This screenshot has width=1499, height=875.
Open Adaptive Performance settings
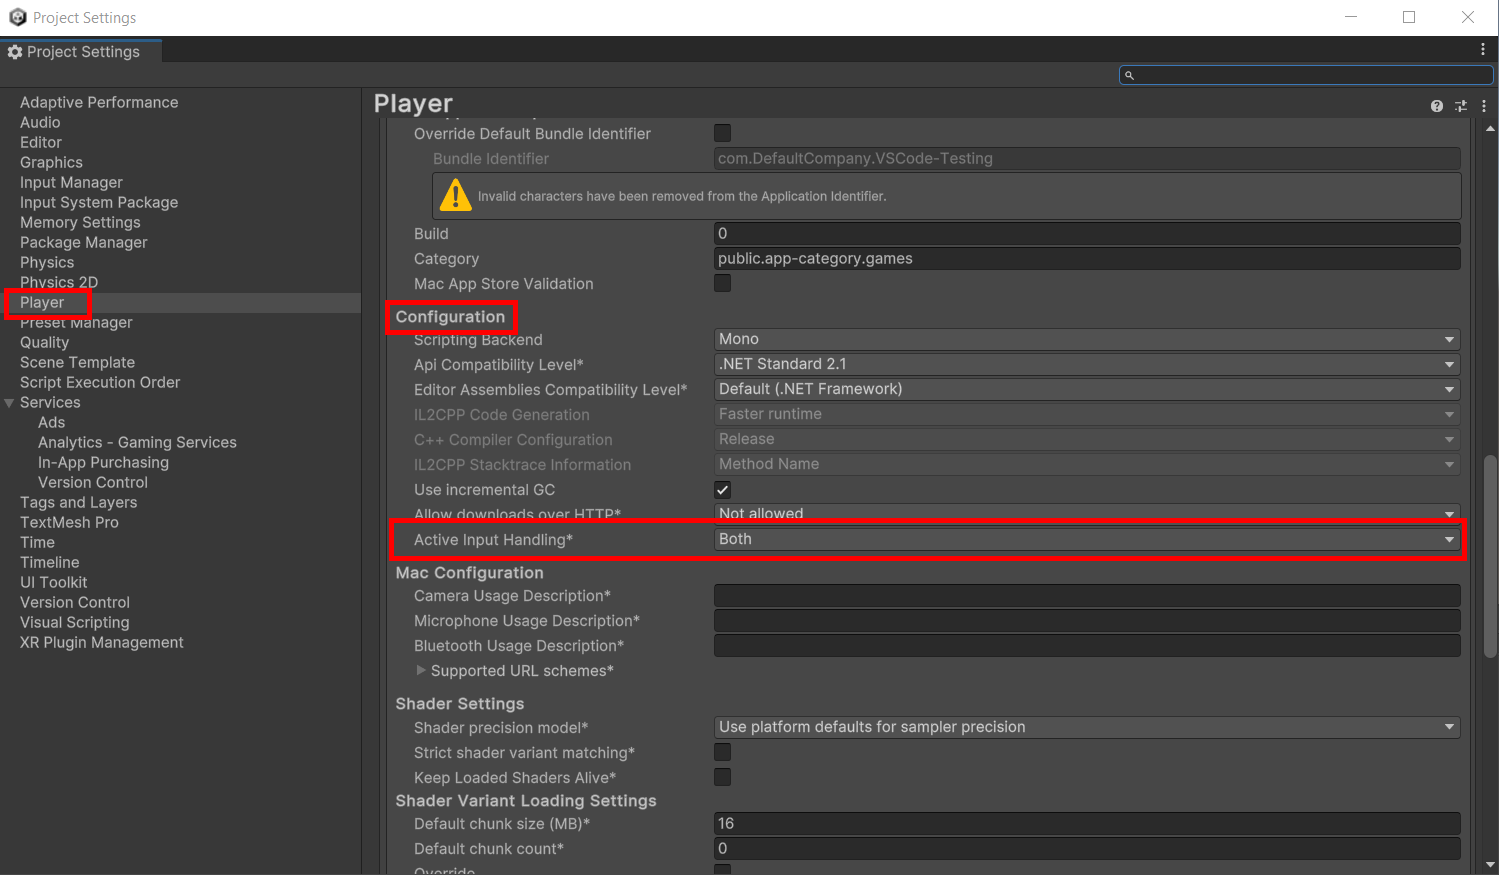coord(99,102)
